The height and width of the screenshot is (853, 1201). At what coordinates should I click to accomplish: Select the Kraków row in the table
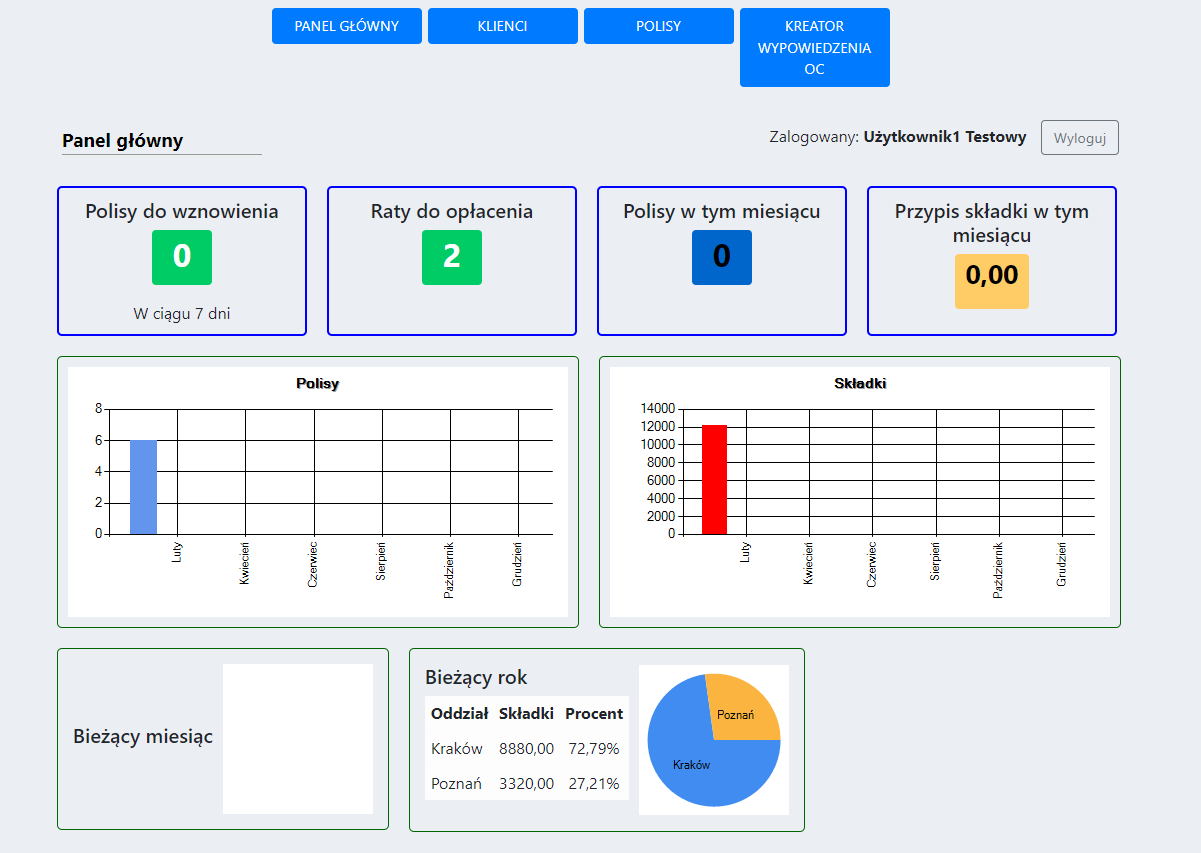click(527, 748)
